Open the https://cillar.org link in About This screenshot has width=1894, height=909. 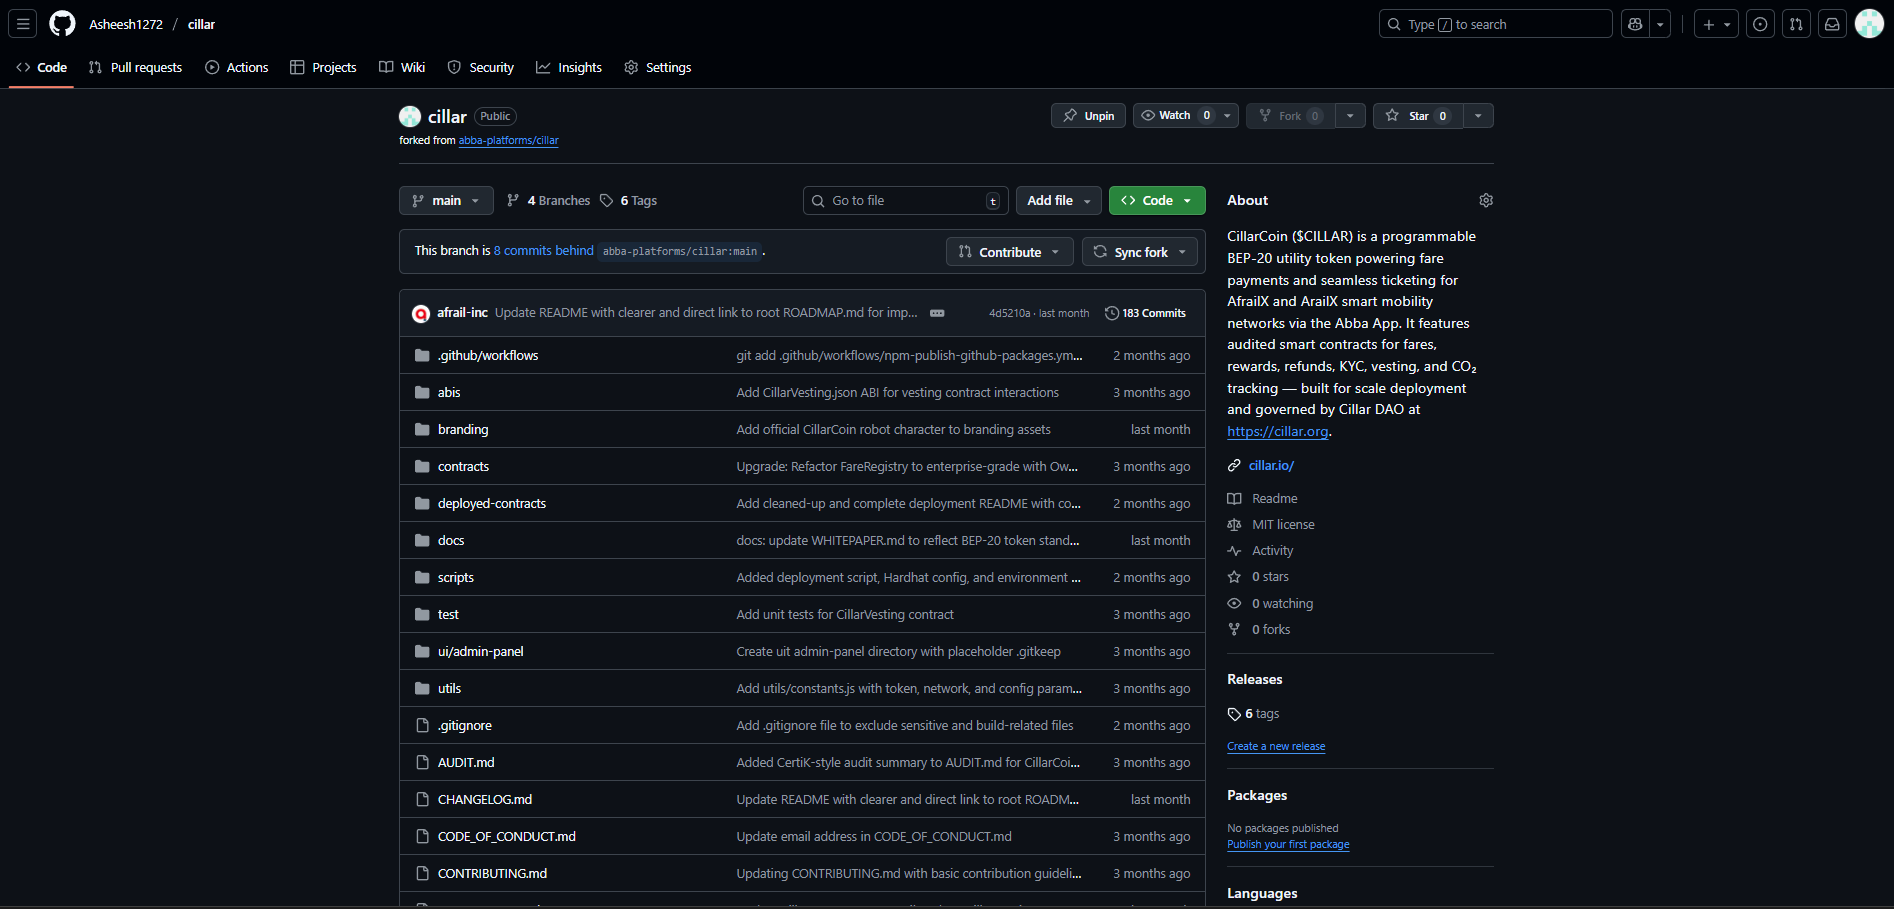click(x=1278, y=431)
